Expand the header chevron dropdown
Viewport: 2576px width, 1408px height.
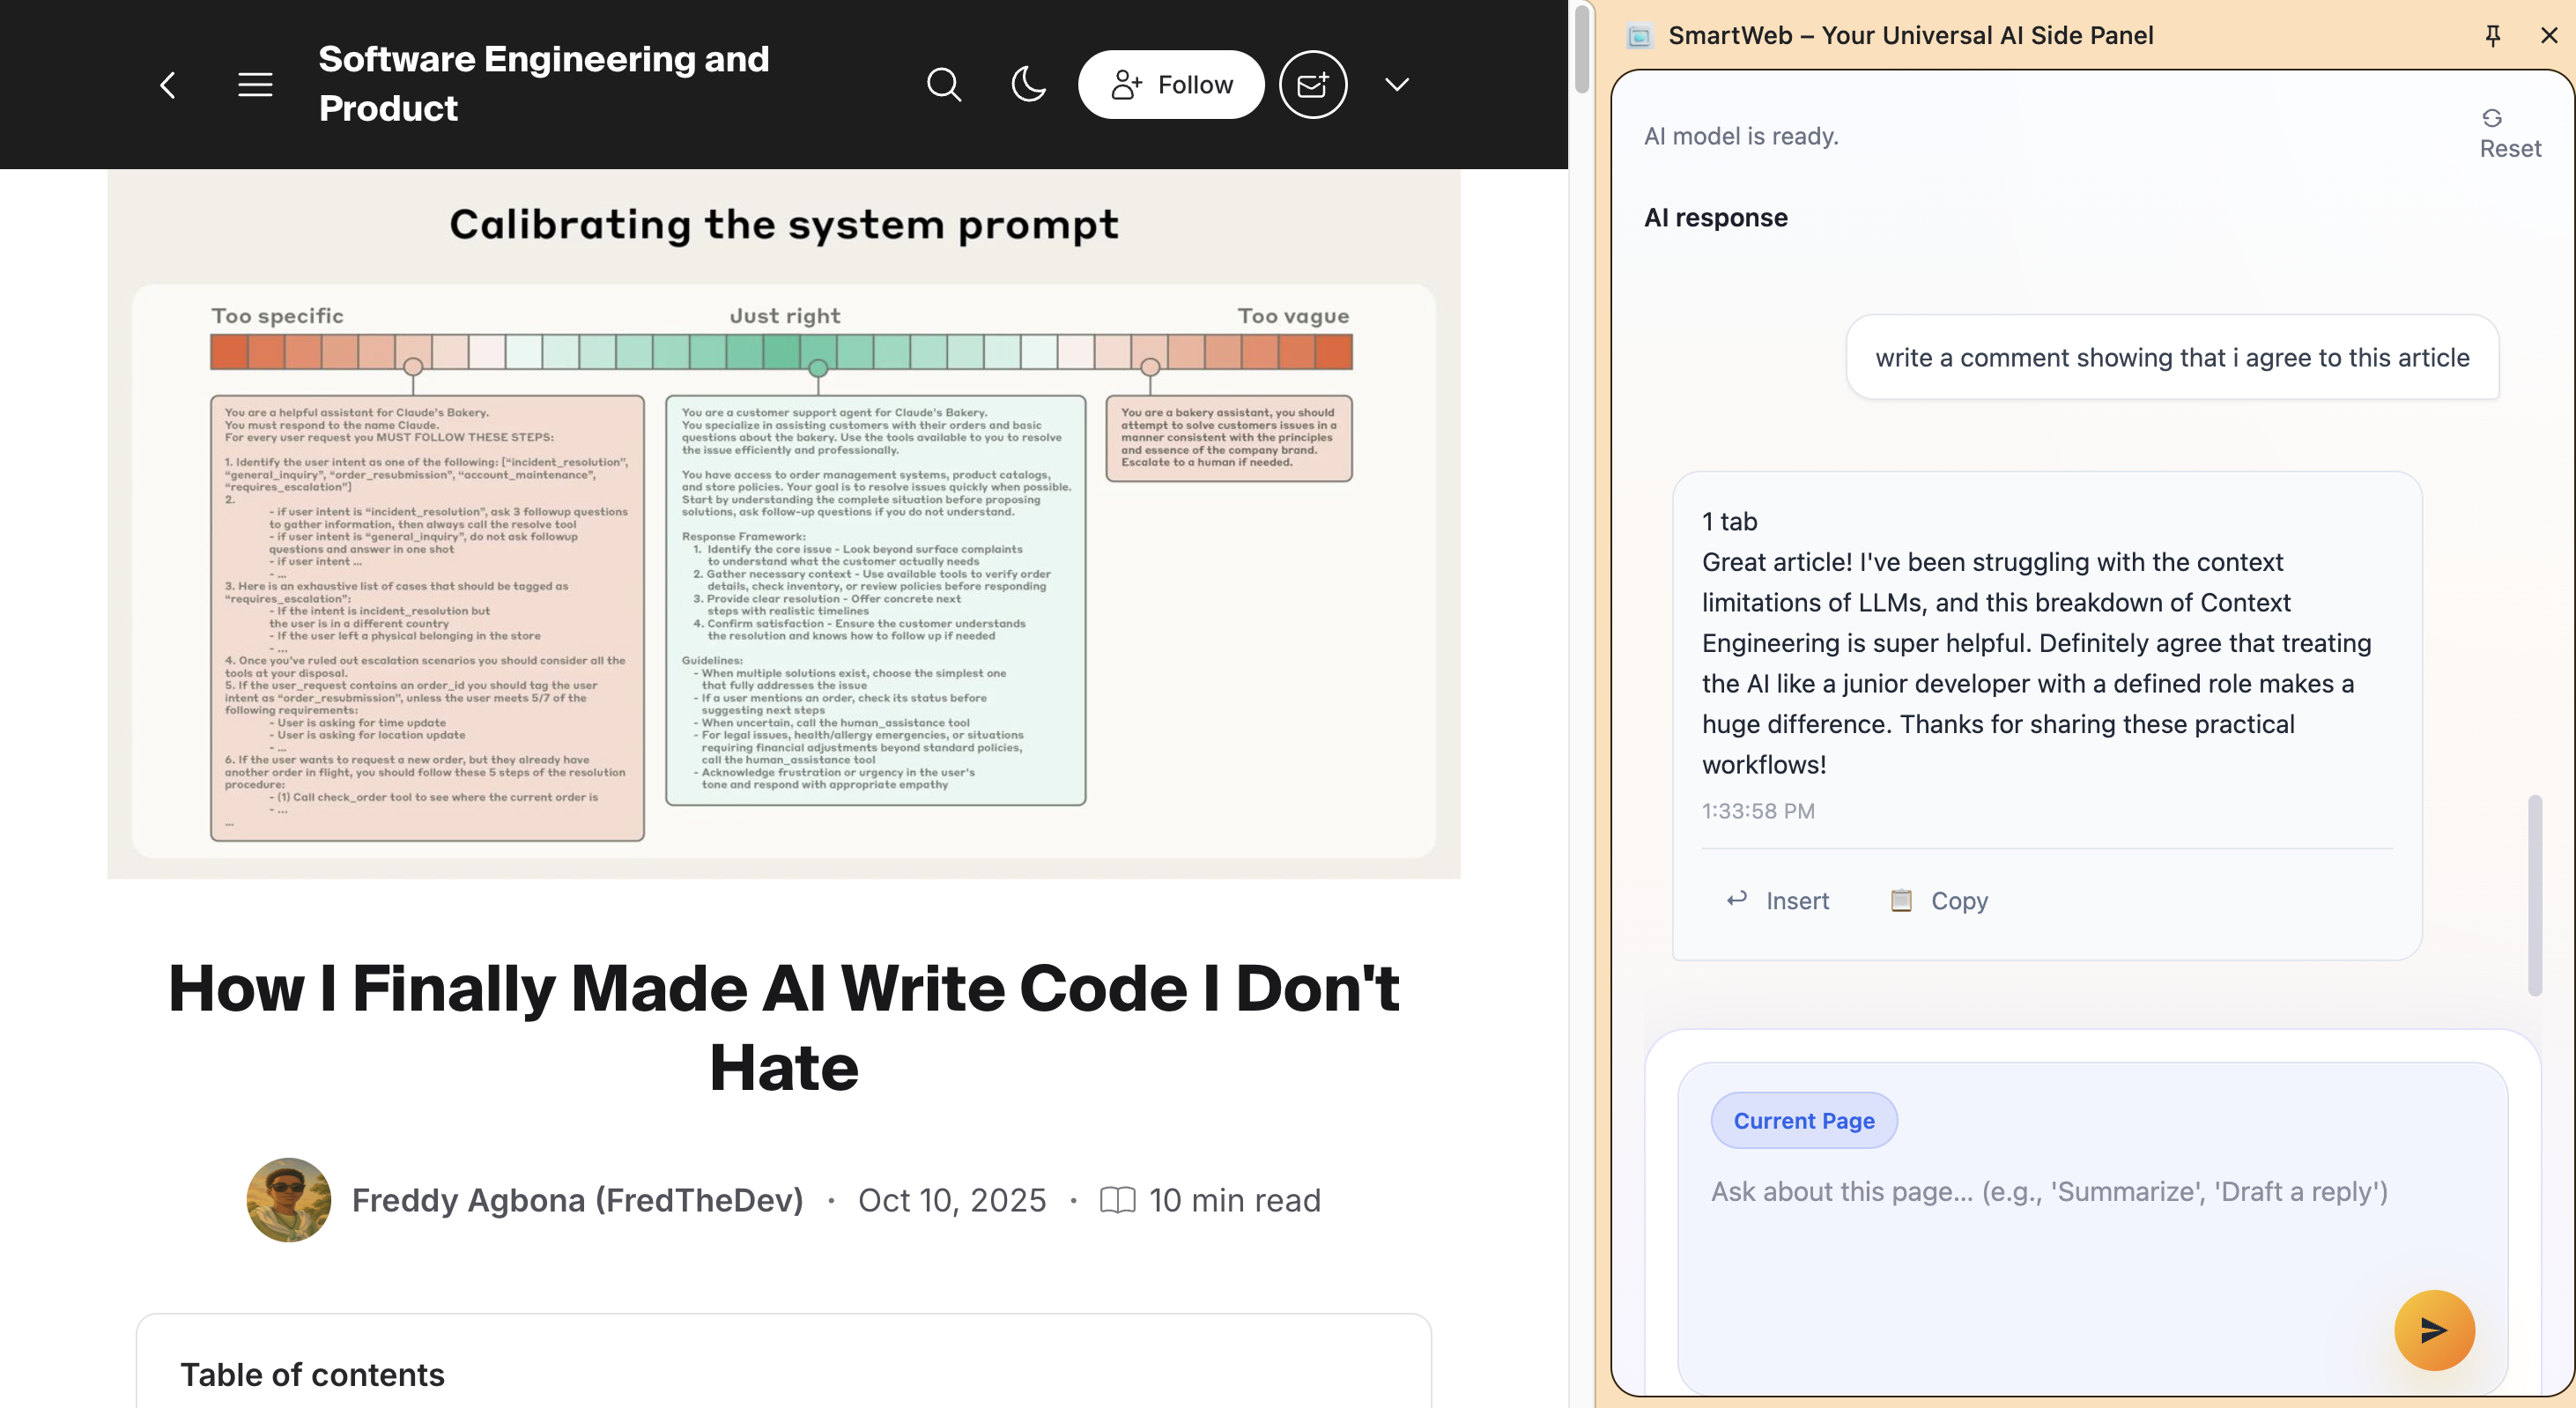tap(1397, 85)
